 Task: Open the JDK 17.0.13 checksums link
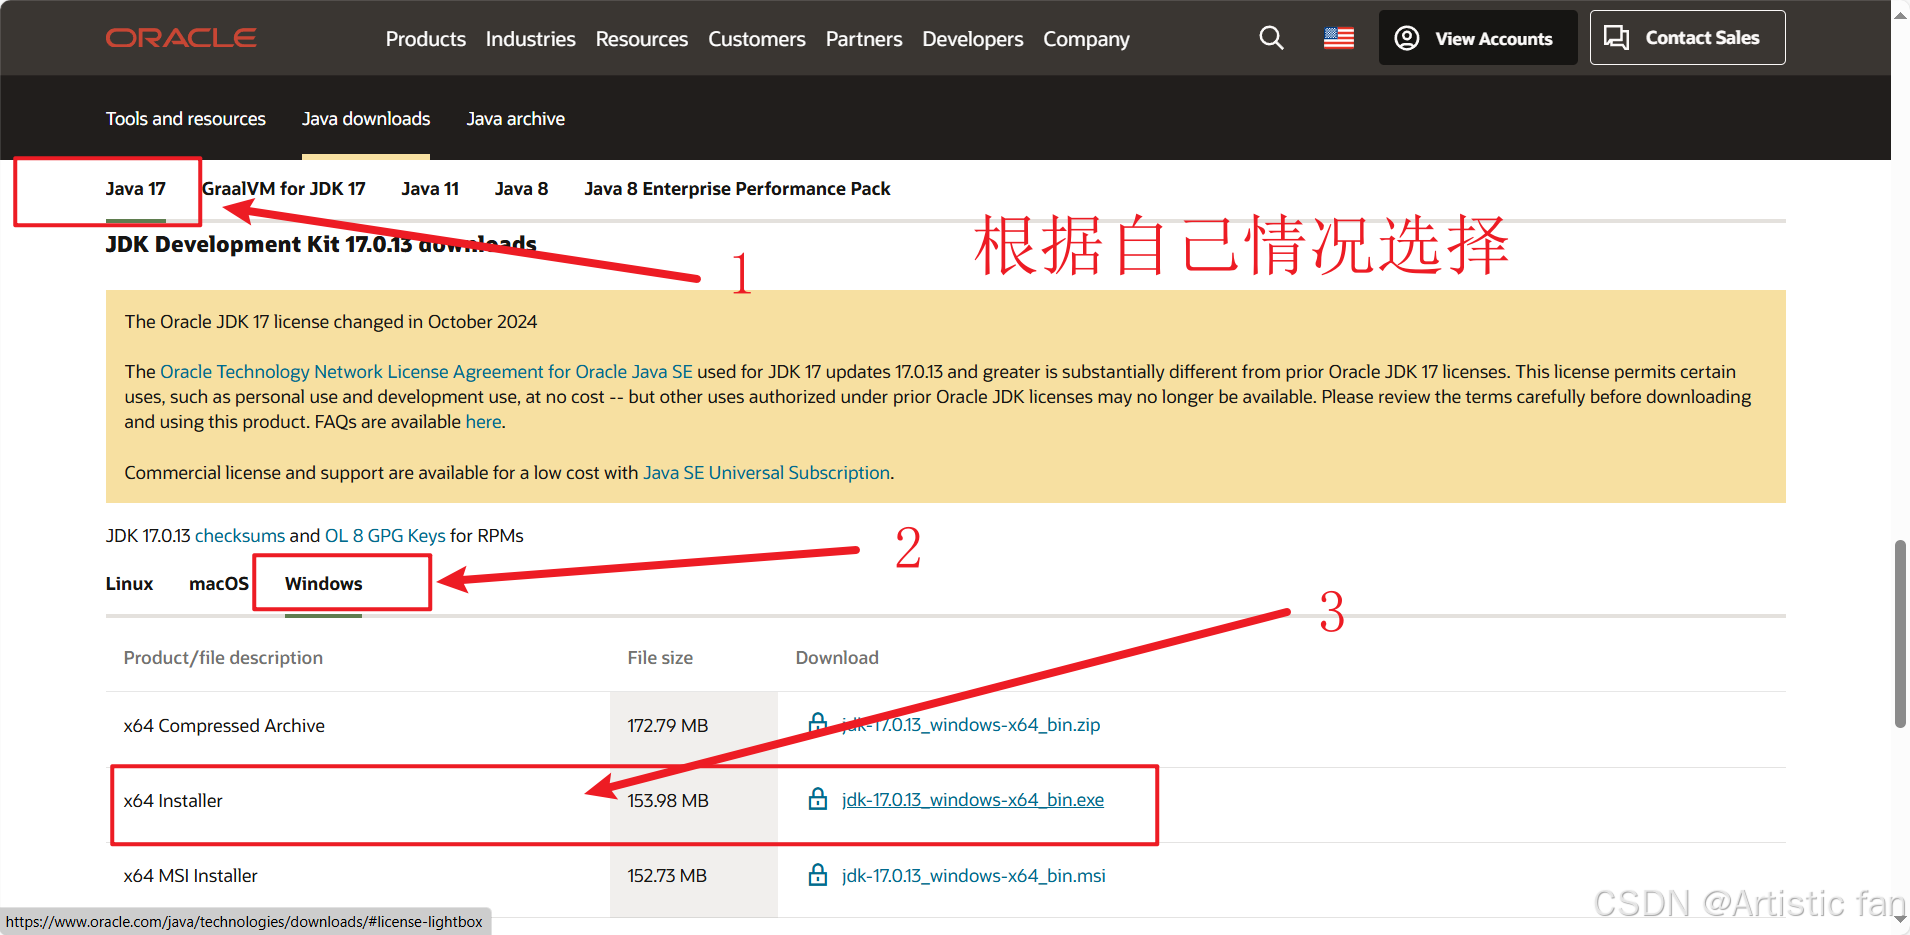pyautogui.click(x=240, y=536)
